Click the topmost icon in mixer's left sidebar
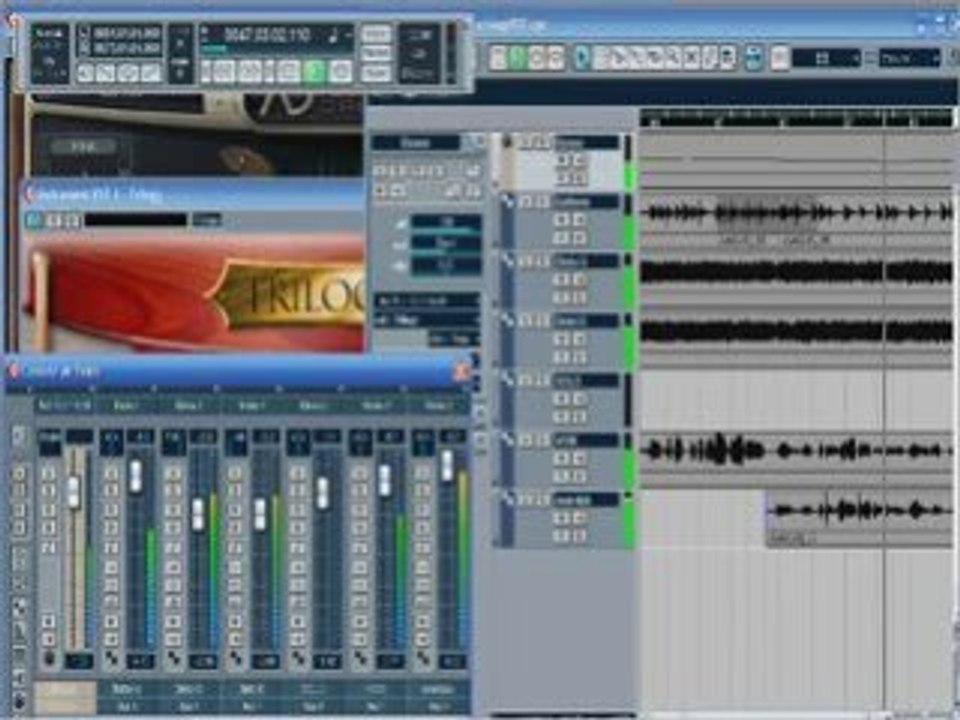960x720 pixels. [x=18, y=435]
